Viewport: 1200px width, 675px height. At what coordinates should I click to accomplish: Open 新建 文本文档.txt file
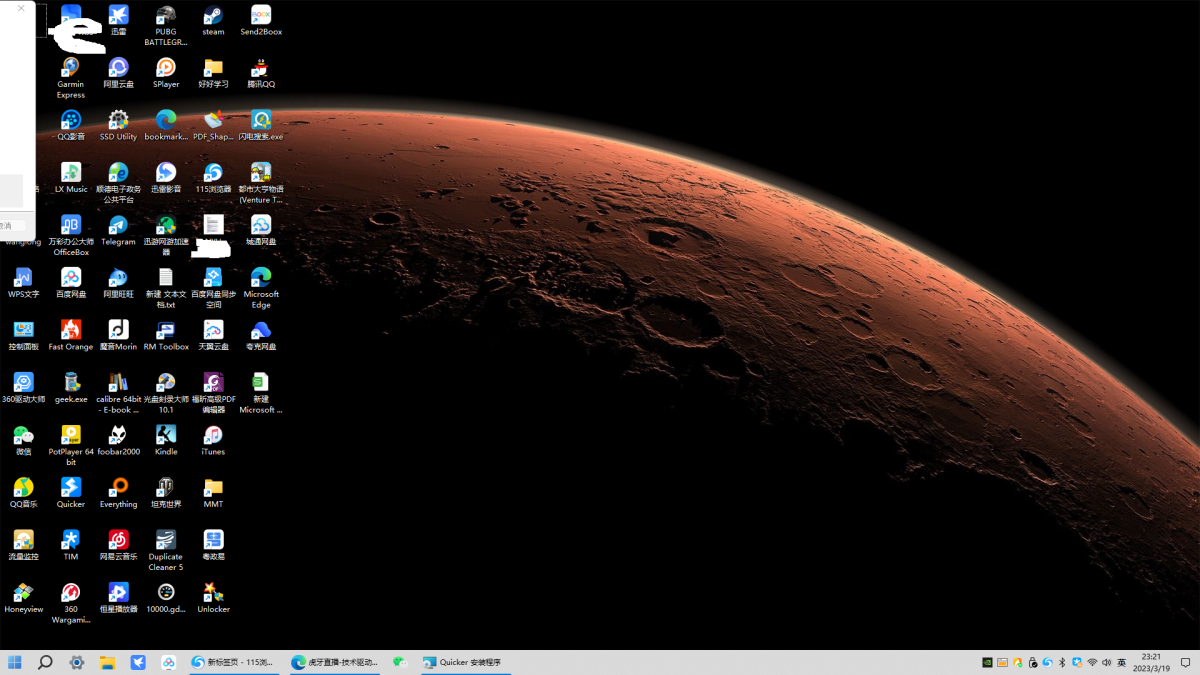pos(166,288)
